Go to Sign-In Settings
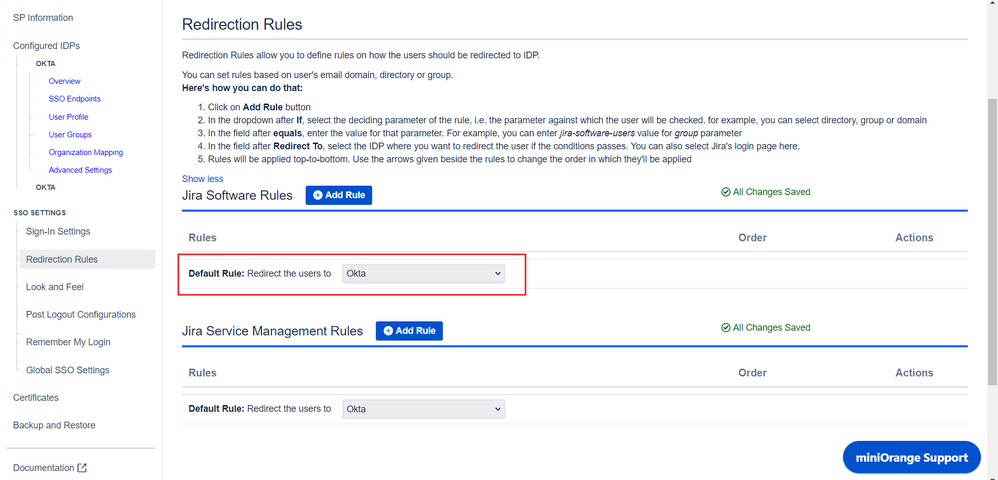The height and width of the screenshot is (480, 998). [58, 232]
